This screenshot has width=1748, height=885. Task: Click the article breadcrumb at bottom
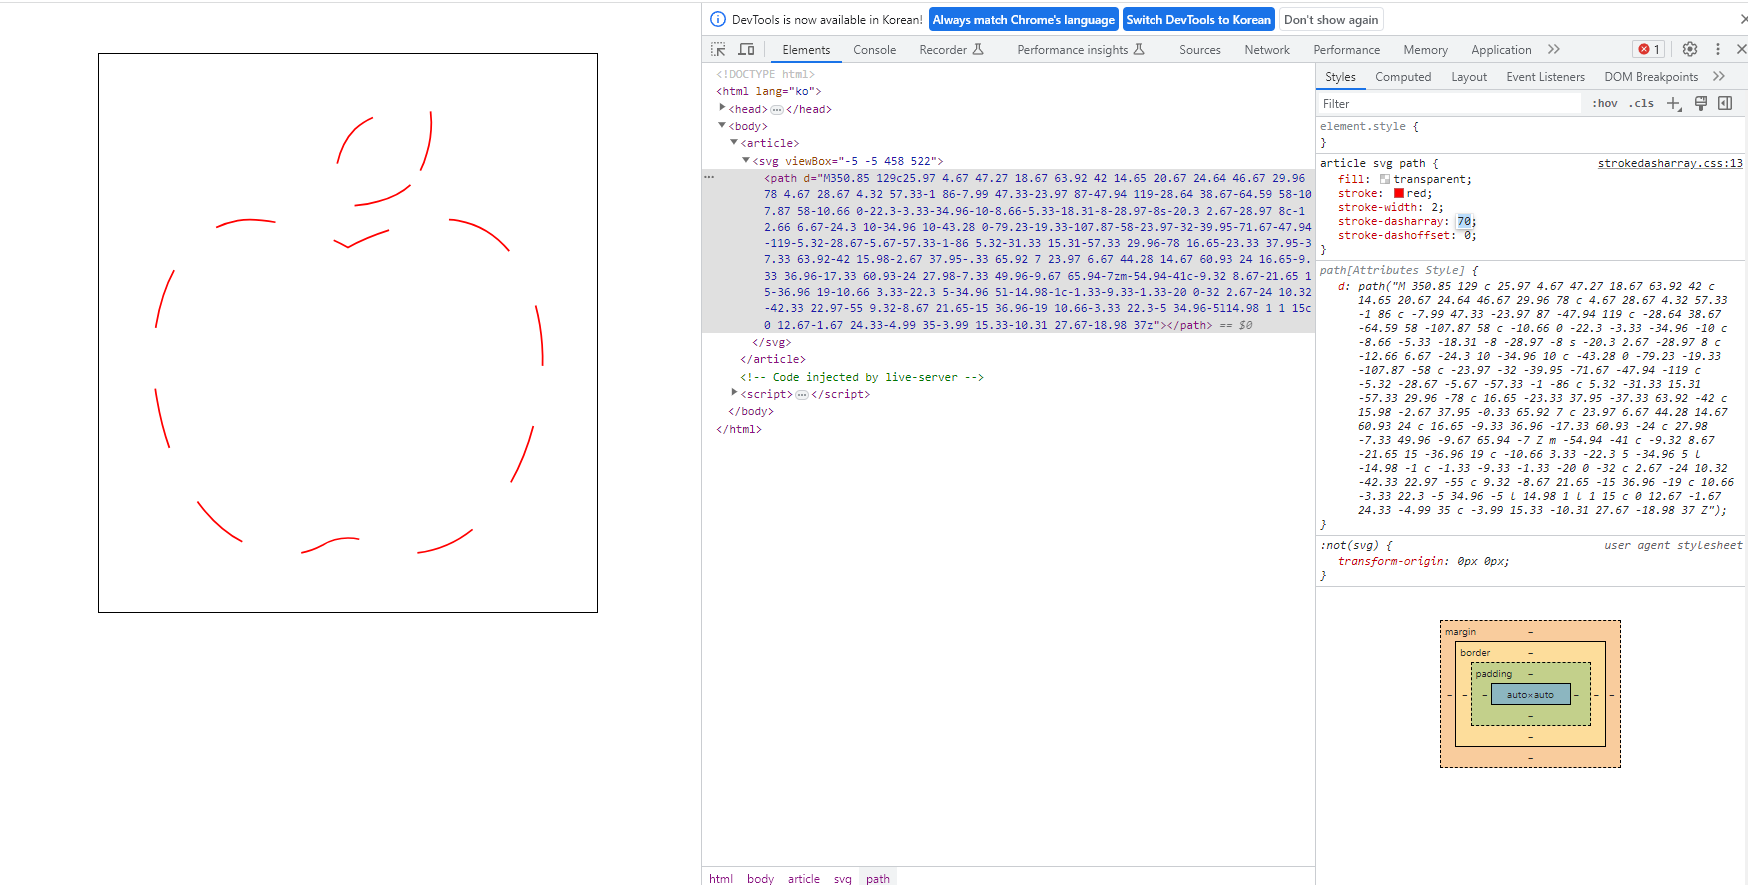point(804,878)
